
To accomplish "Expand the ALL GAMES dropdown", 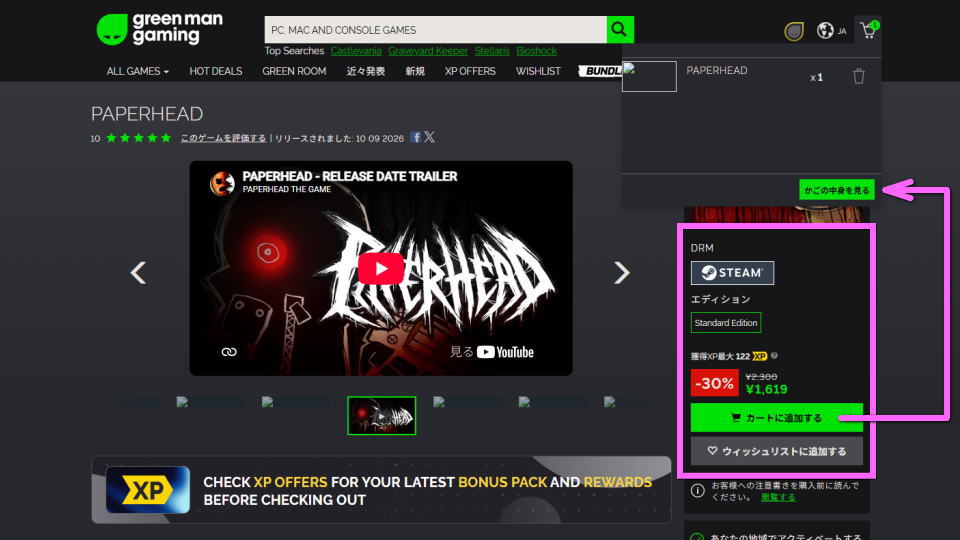I will tap(137, 71).
